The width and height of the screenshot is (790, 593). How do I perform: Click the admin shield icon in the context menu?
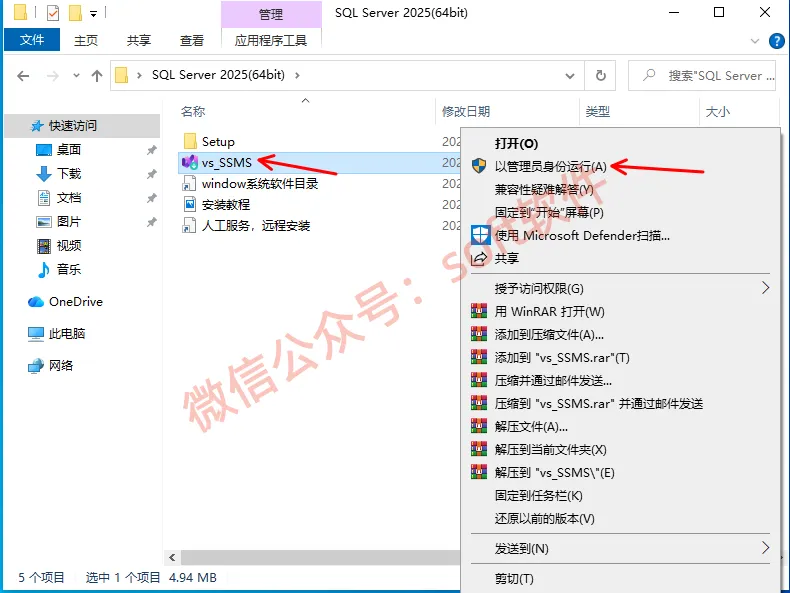point(479,166)
